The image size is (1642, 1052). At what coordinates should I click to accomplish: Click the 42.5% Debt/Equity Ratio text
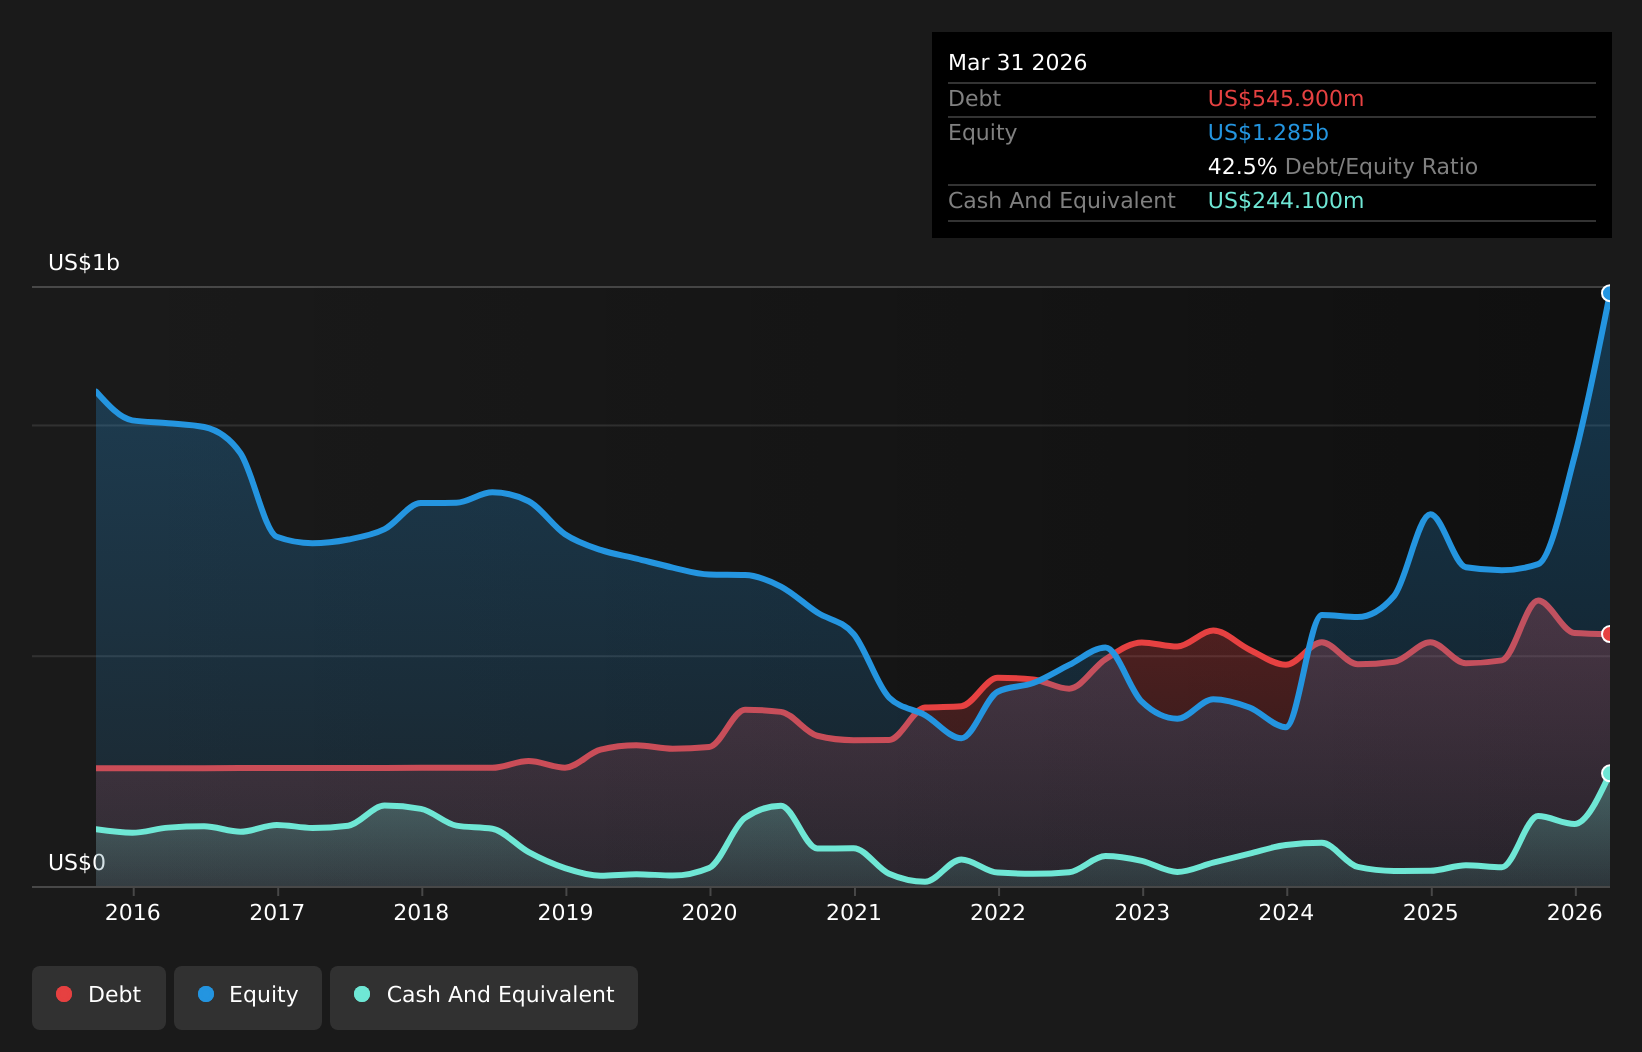1342,167
